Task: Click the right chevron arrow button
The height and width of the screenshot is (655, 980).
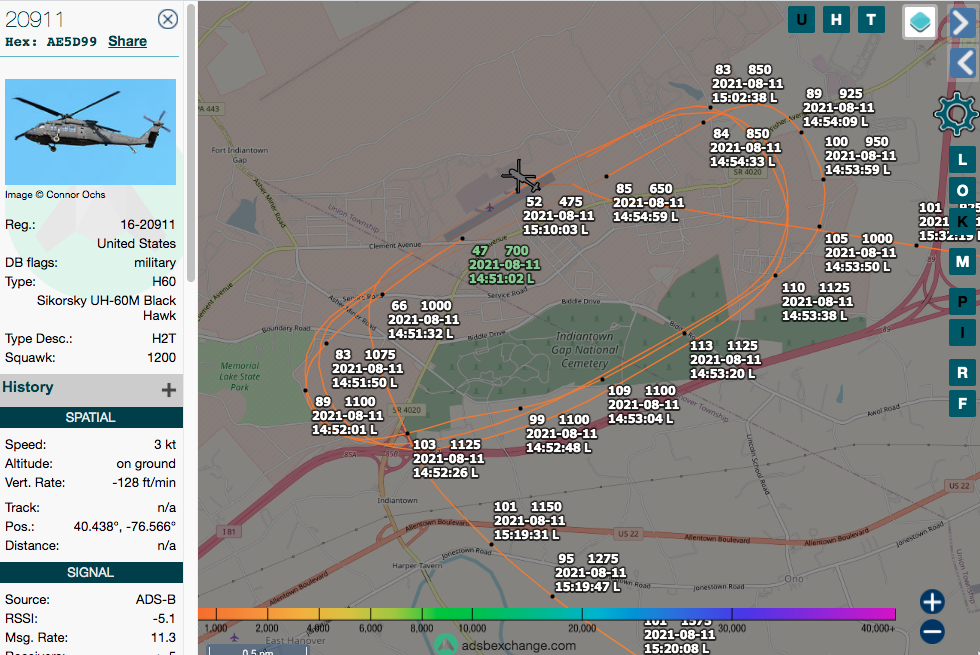Action: pyautogui.click(x=964, y=23)
